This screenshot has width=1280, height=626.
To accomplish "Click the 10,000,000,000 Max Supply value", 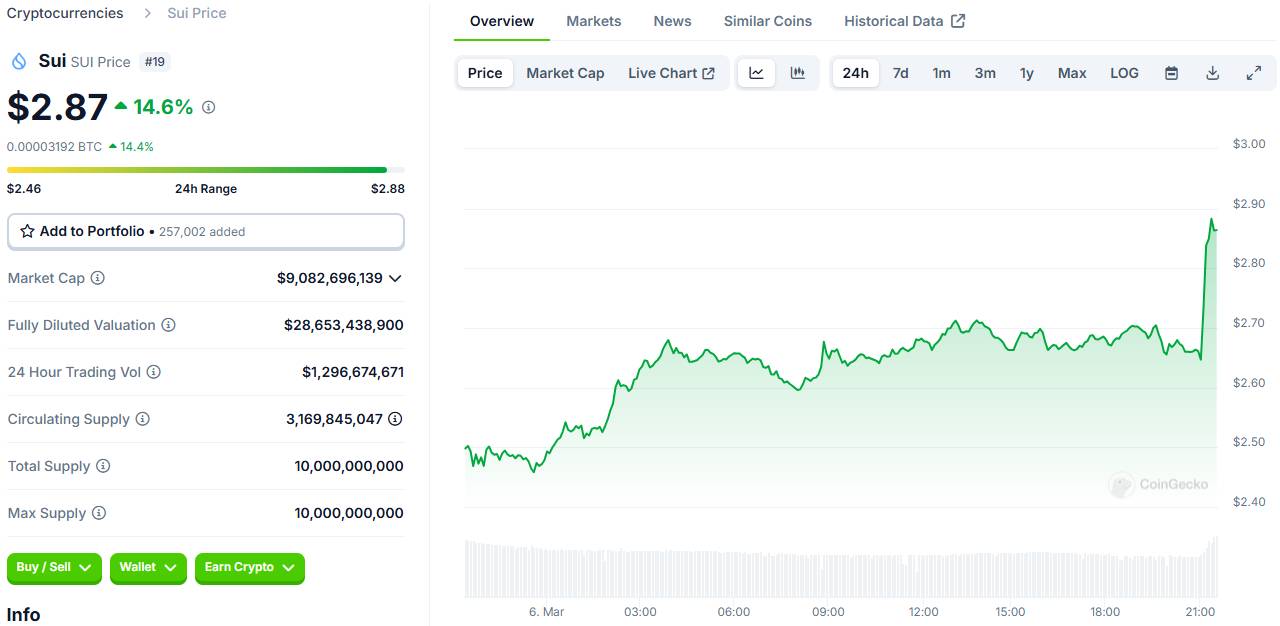I will (x=349, y=513).
